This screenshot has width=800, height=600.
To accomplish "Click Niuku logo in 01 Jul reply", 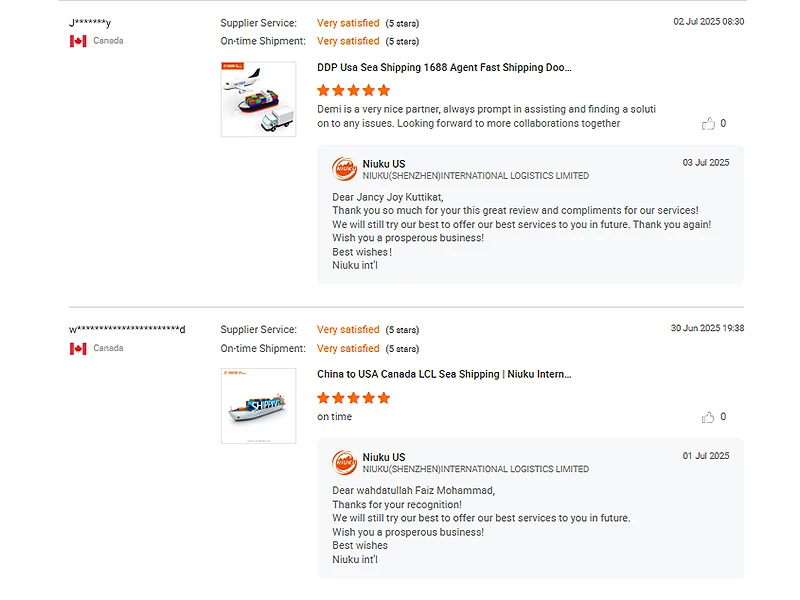I will tap(344, 462).
